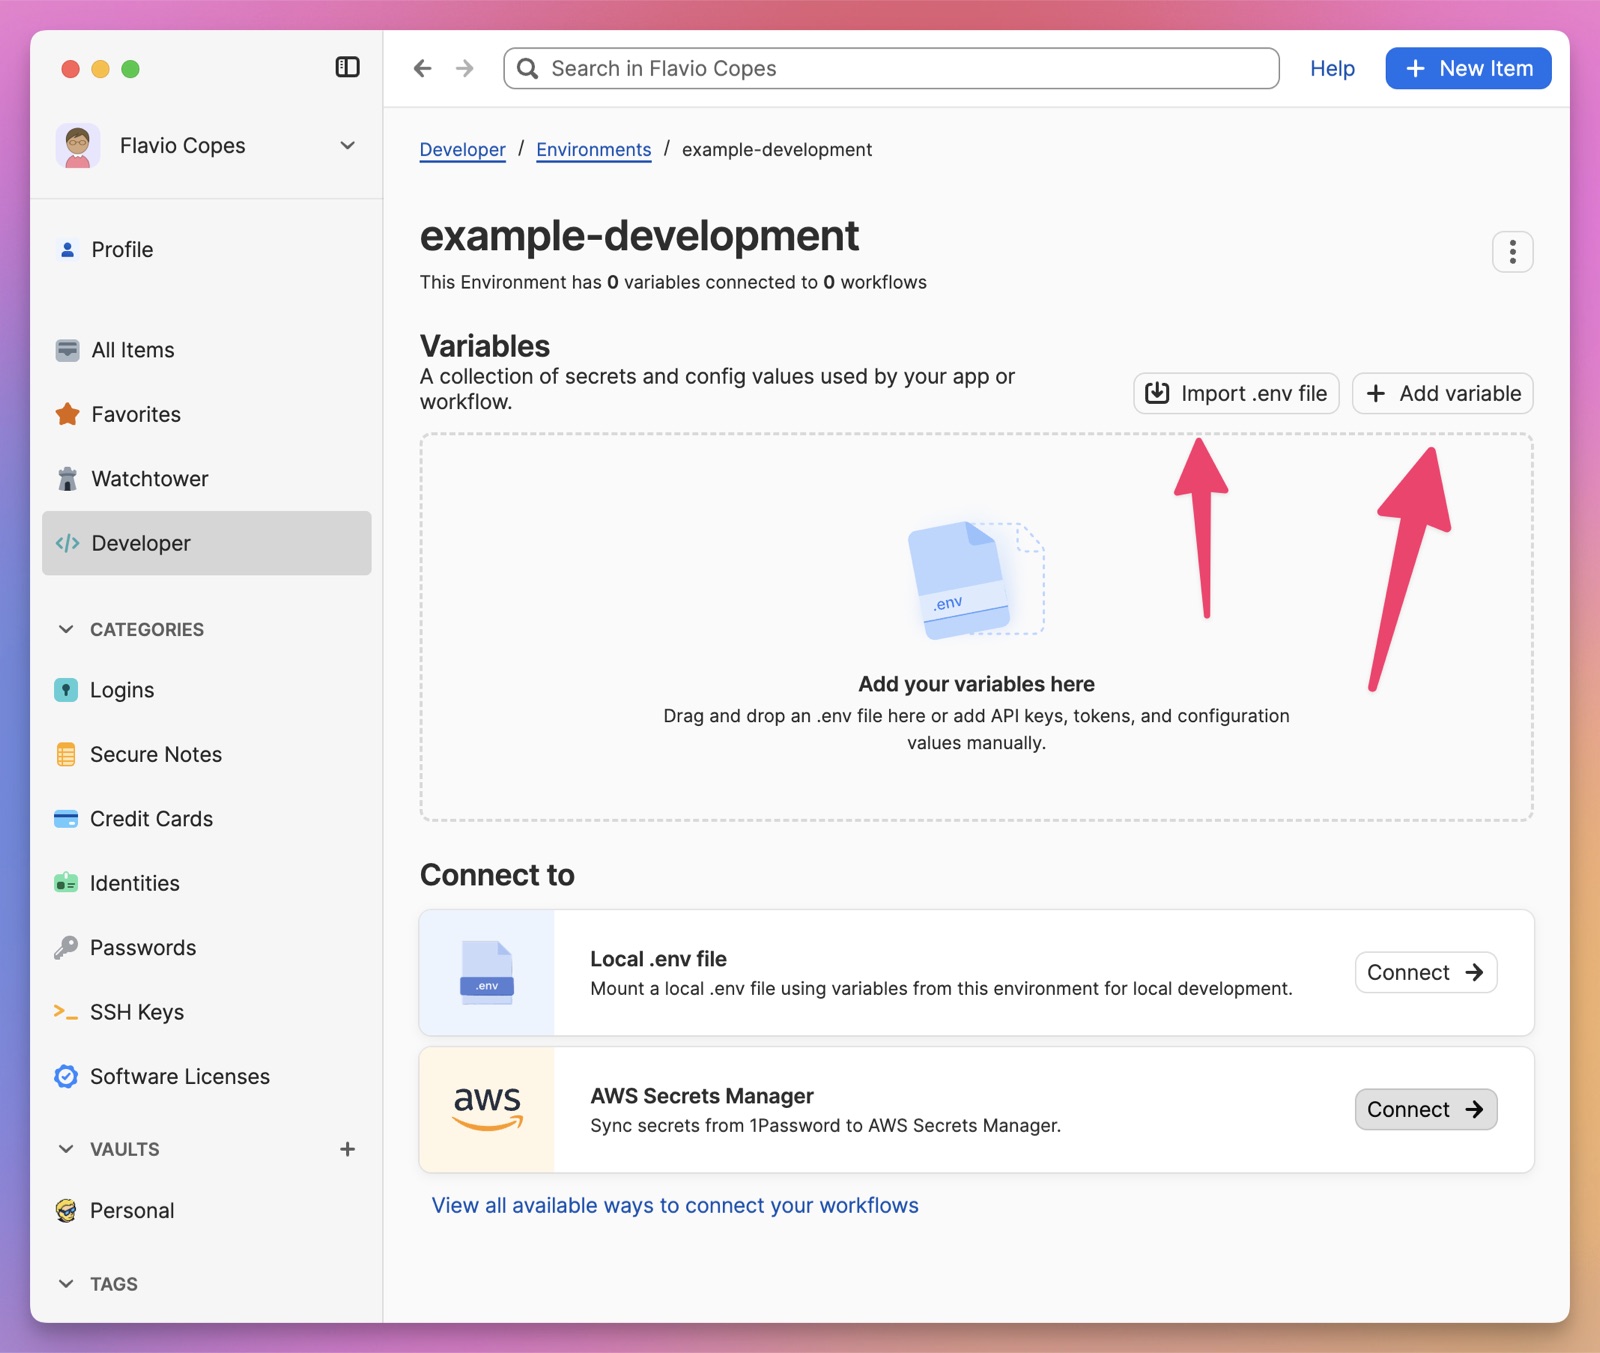The image size is (1600, 1353).
Task: Click the .env illustration in the drop zone
Action: pos(975,580)
